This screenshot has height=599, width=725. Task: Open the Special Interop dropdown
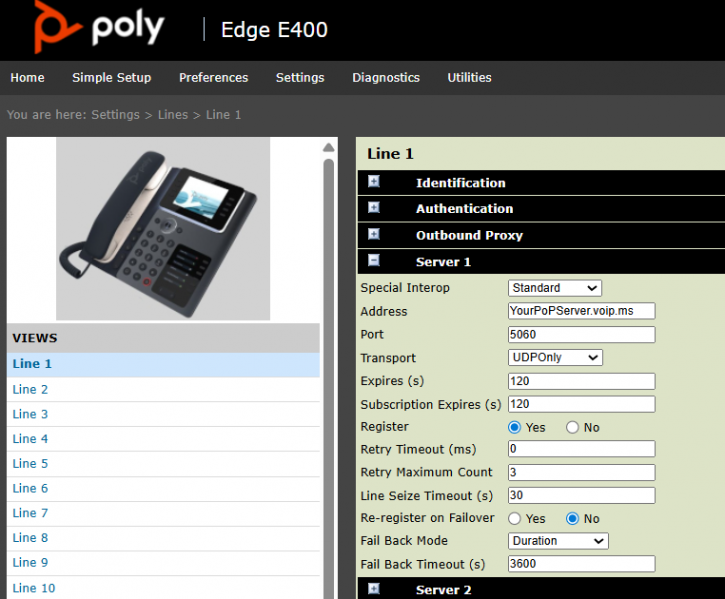(x=554, y=288)
